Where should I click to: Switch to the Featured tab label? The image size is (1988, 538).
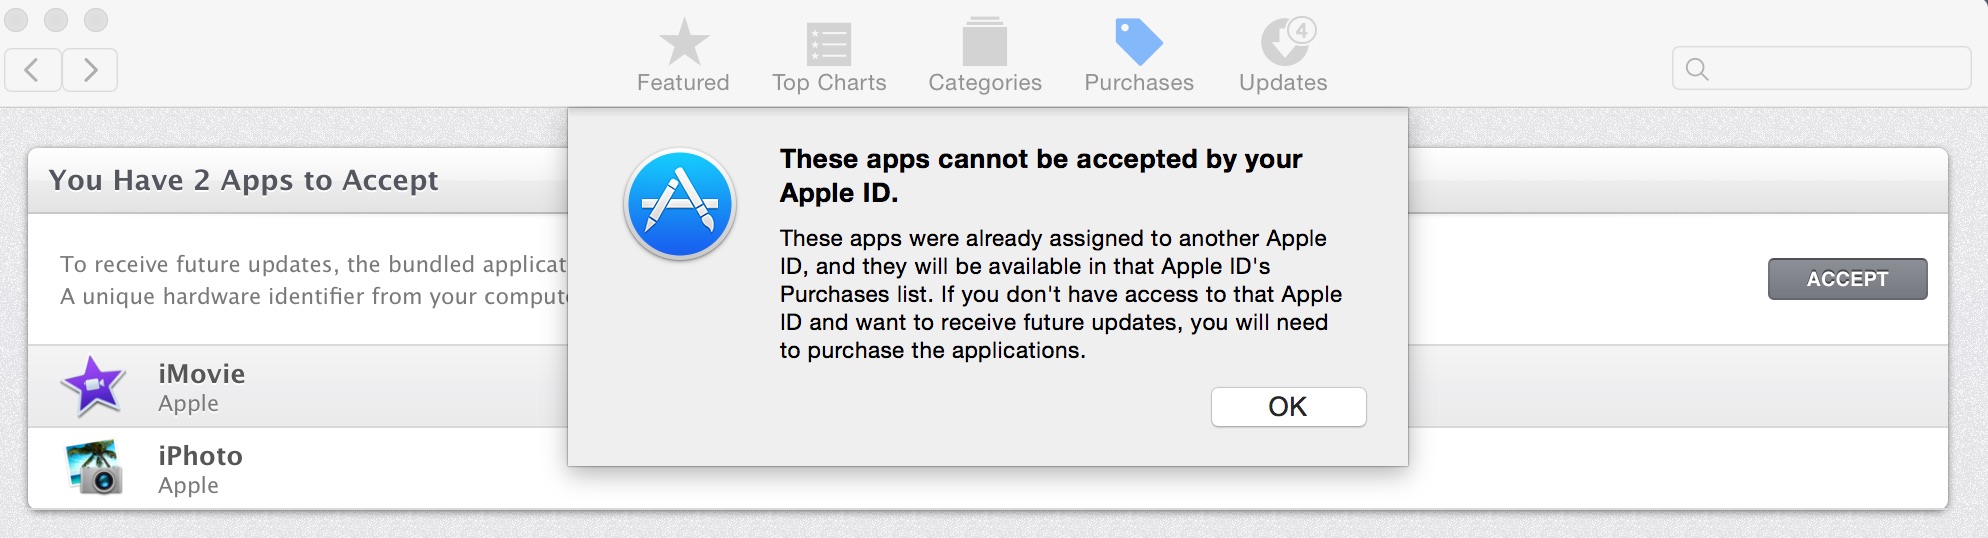[684, 82]
